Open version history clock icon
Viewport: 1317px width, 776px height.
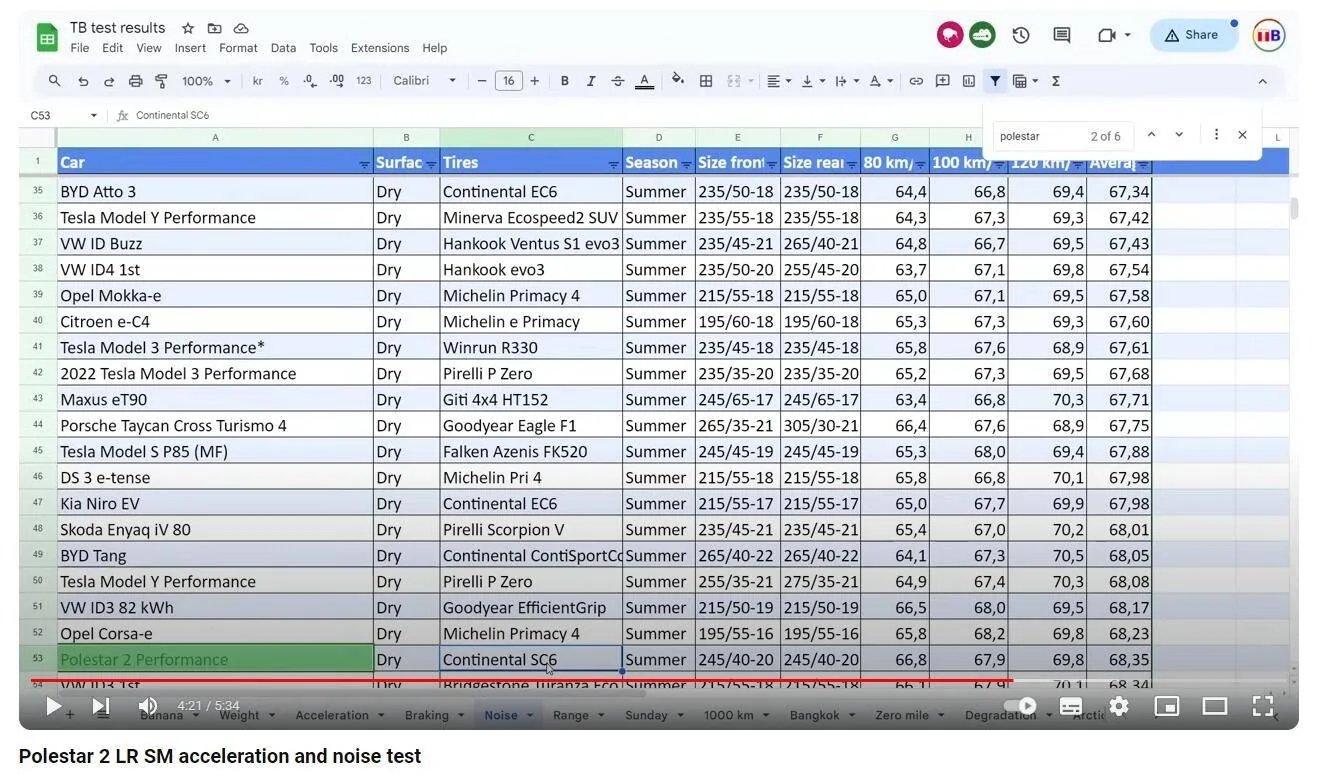pyautogui.click(x=1021, y=35)
